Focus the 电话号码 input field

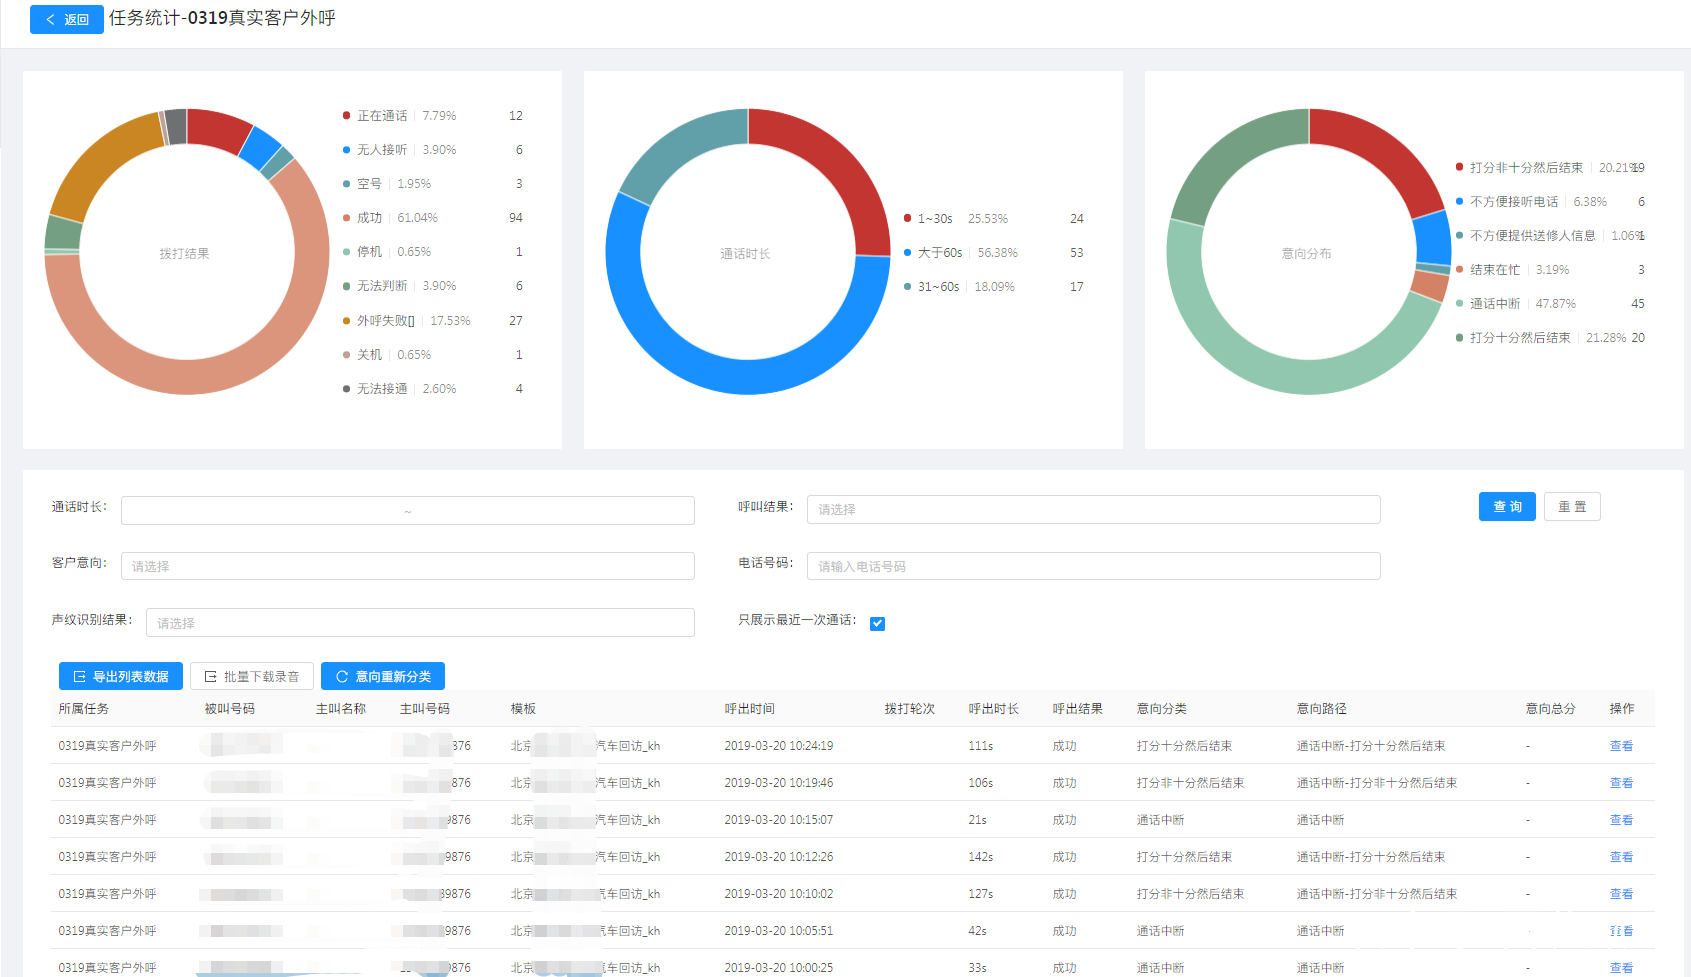click(x=1093, y=566)
